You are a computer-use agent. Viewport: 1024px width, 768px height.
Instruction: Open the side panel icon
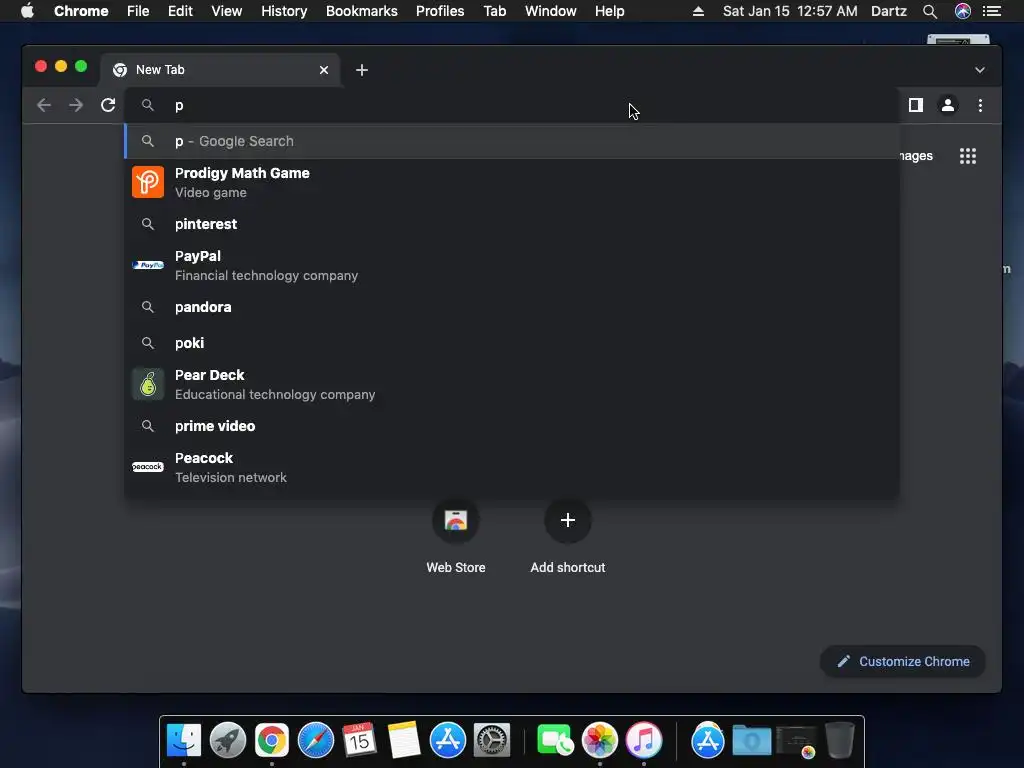pyautogui.click(x=916, y=105)
